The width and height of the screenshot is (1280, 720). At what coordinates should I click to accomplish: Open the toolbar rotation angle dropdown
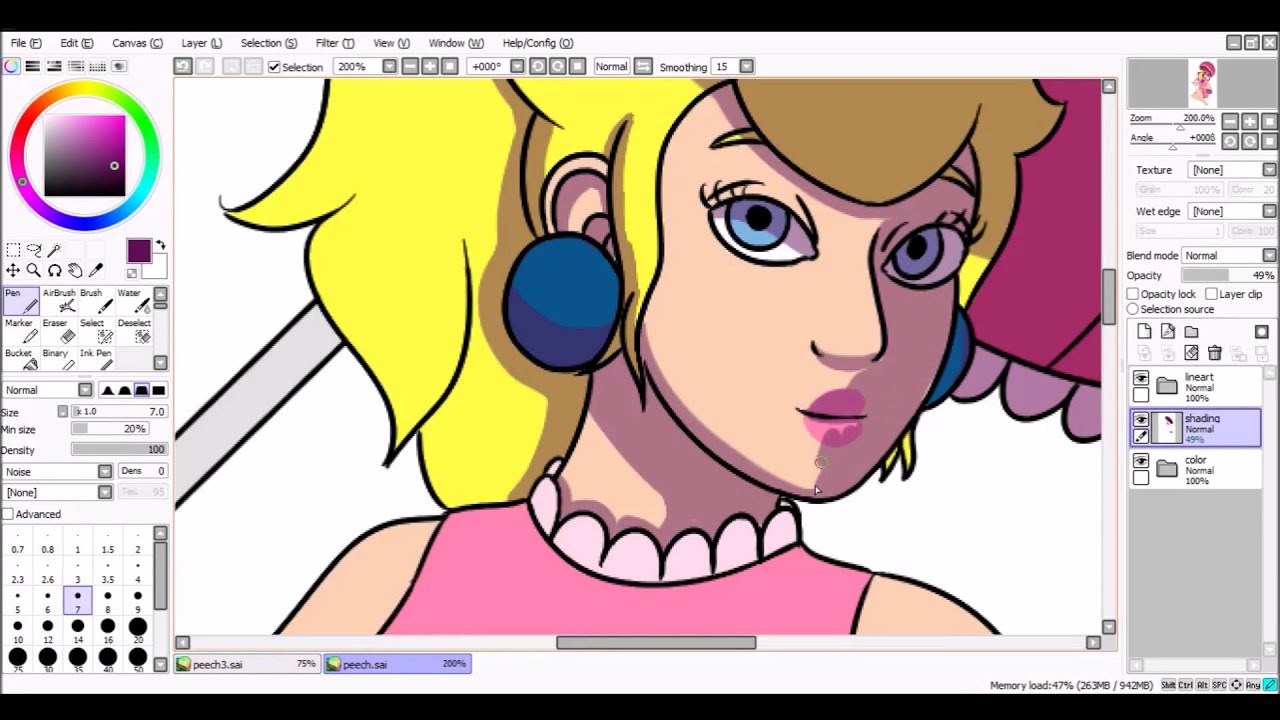coord(517,66)
